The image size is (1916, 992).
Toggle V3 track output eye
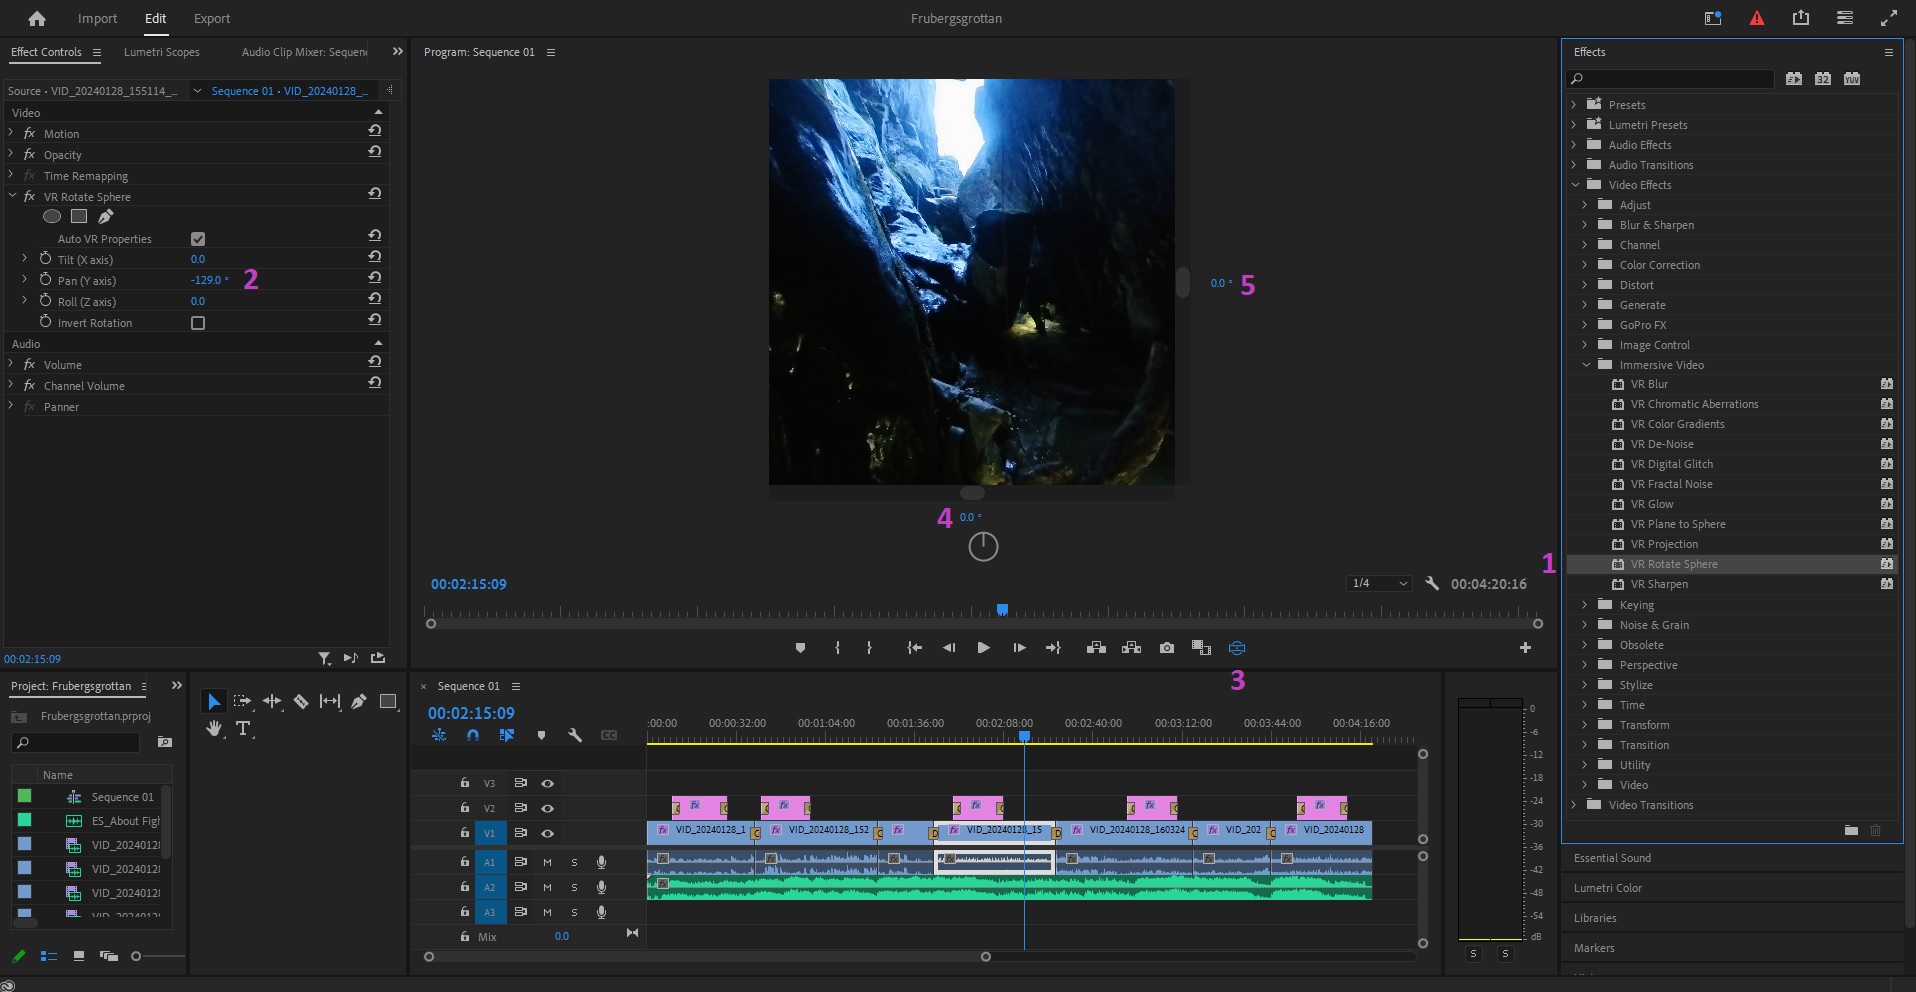click(547, 784)
